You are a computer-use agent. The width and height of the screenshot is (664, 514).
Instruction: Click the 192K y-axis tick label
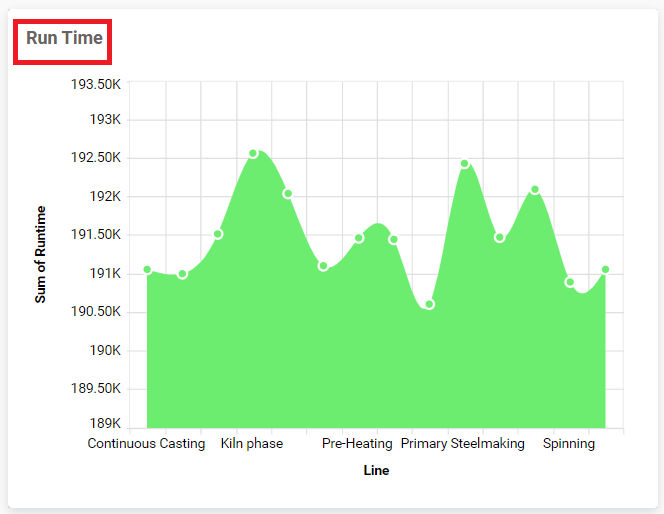(105, 196)
